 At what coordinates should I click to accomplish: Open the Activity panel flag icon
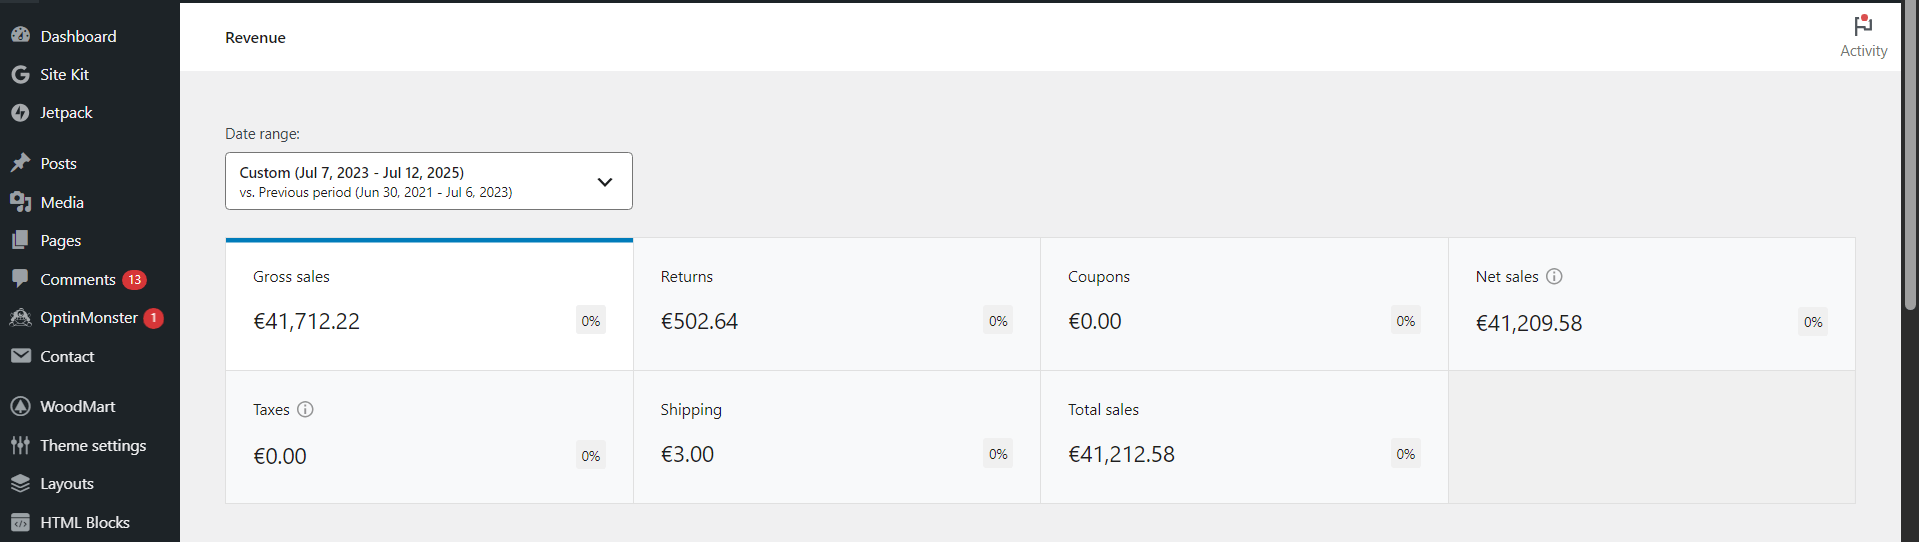1863,26
